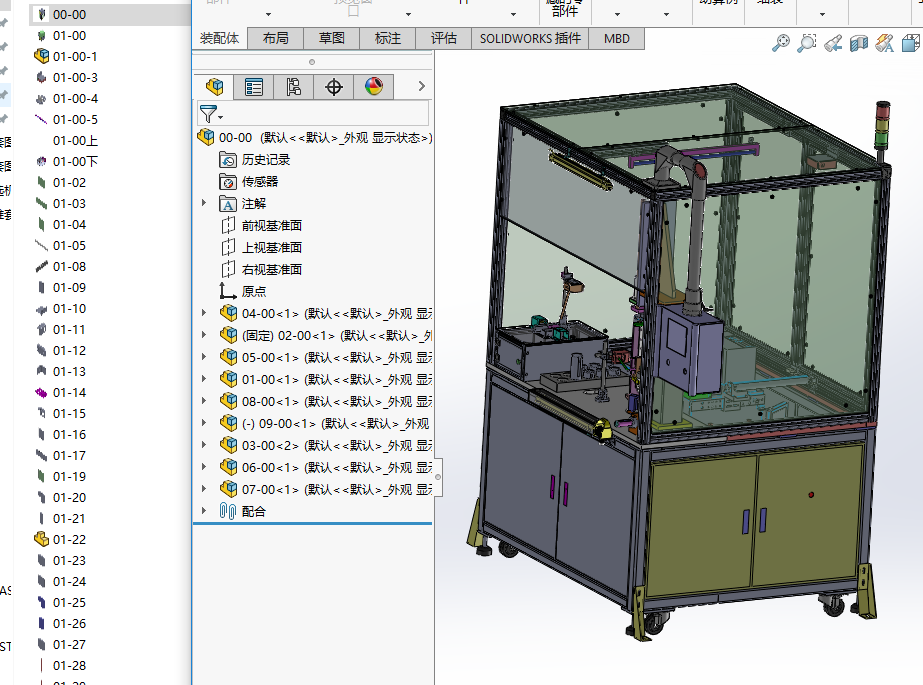
Task: Open the DisplayManager color ball tab
Action: (374, 87)
